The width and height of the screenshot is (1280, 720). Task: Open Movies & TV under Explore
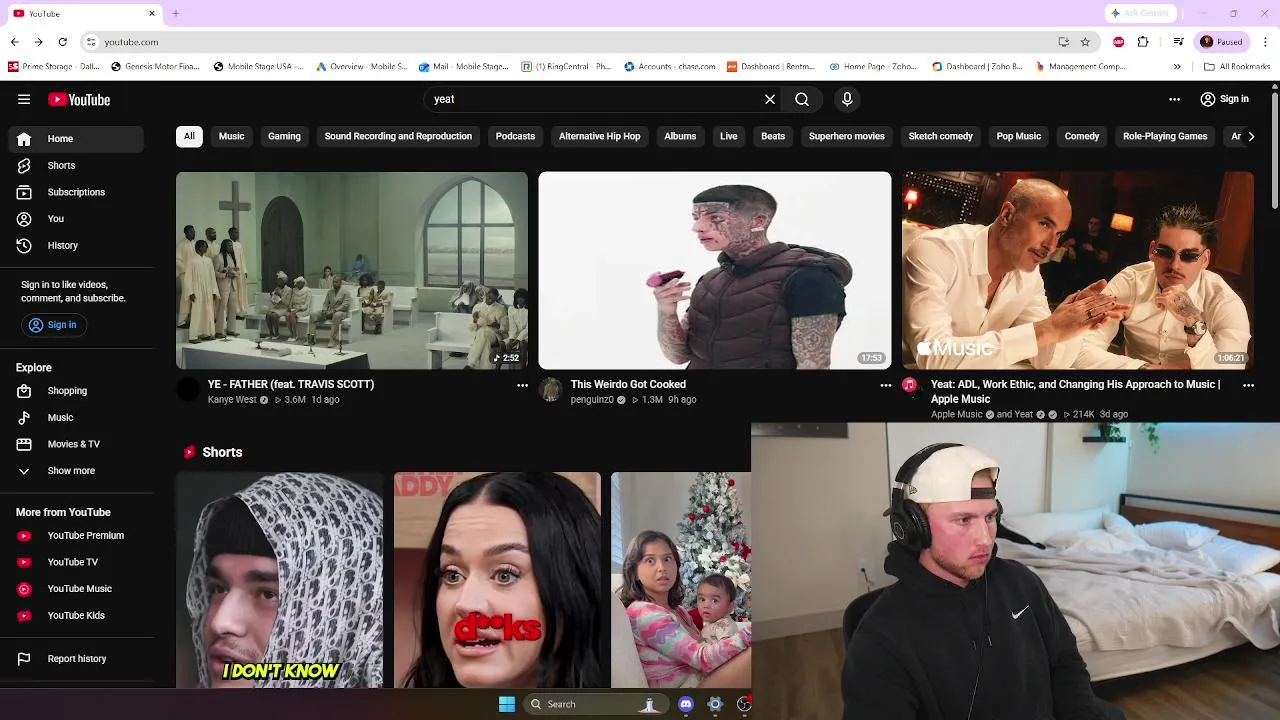(x=76, y=444)
